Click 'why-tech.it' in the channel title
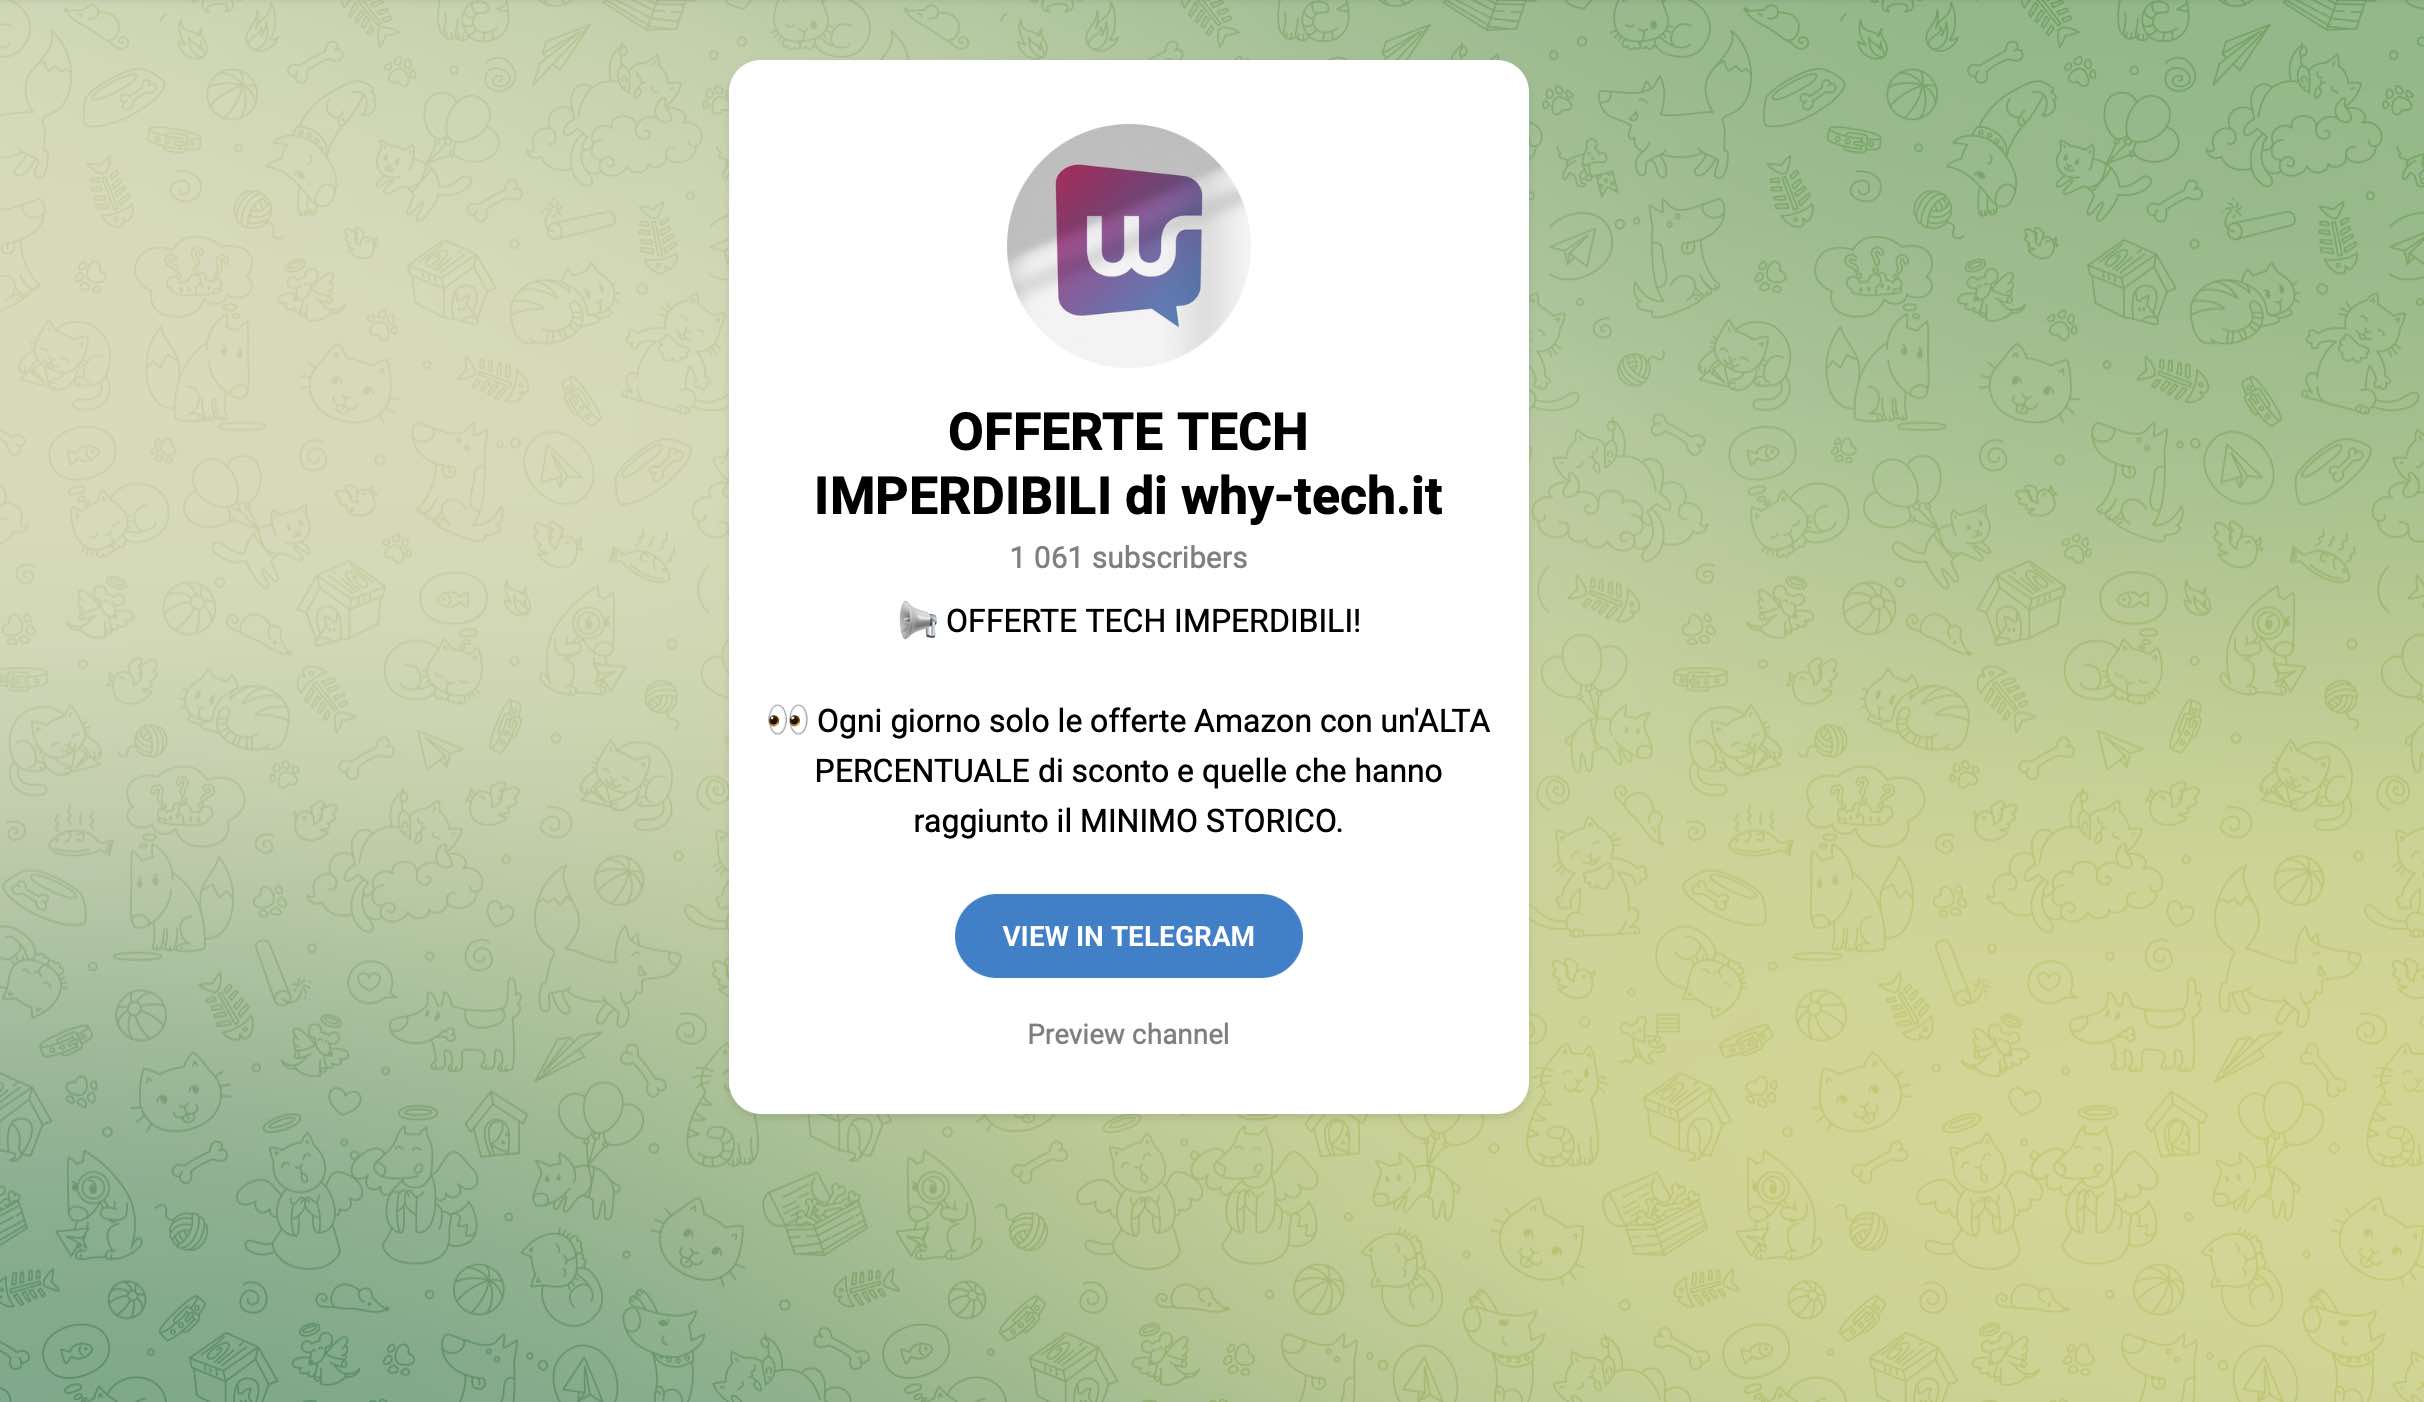The height and width of the screenshot is (1402, 2424). [1311, 496]
